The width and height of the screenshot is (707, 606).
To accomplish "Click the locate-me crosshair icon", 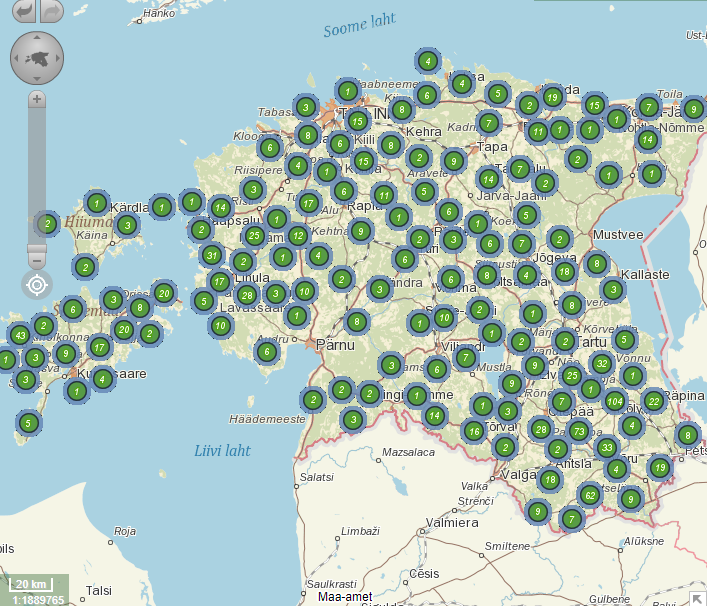I will (37, 285).
